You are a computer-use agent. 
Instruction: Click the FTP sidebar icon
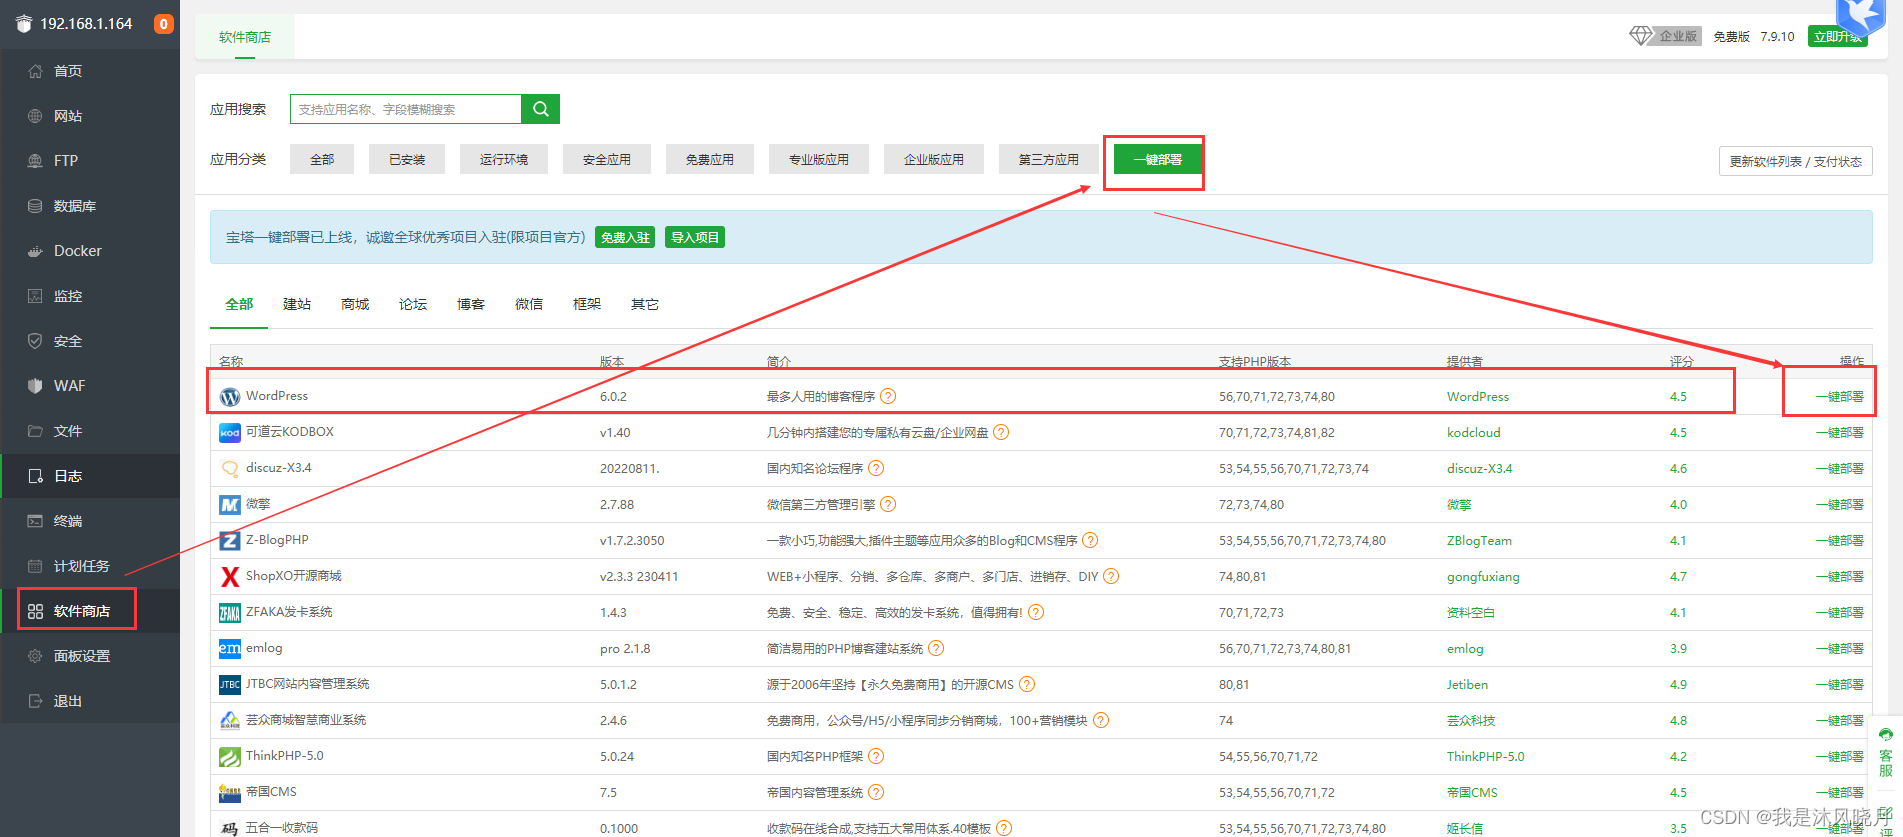pos(36,161)
